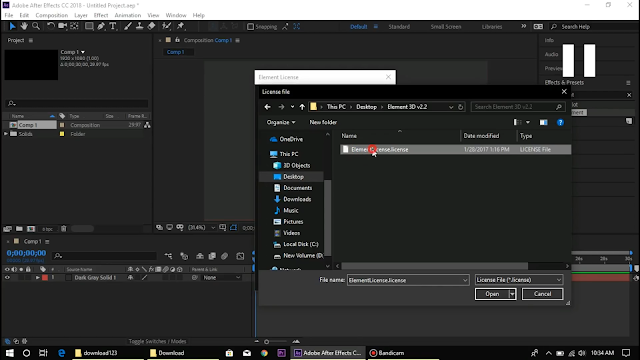Click the red label color of layer 1
The width and height of the screenshot is (640, 360).
(x=45, y=278)
